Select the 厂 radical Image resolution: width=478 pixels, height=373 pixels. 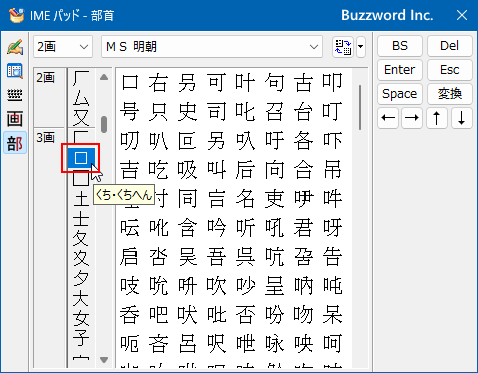81,80
